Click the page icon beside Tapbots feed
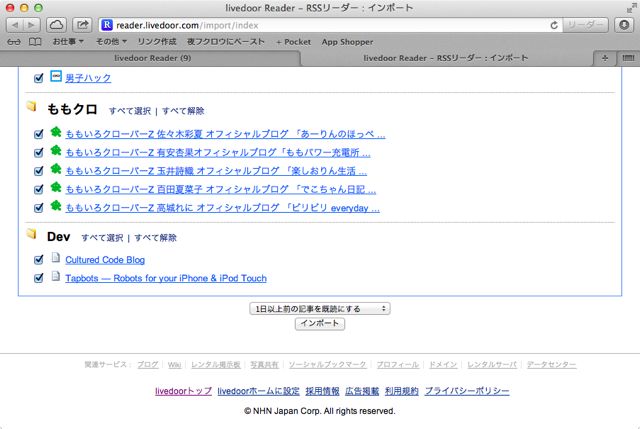 [x=56, y=276]
